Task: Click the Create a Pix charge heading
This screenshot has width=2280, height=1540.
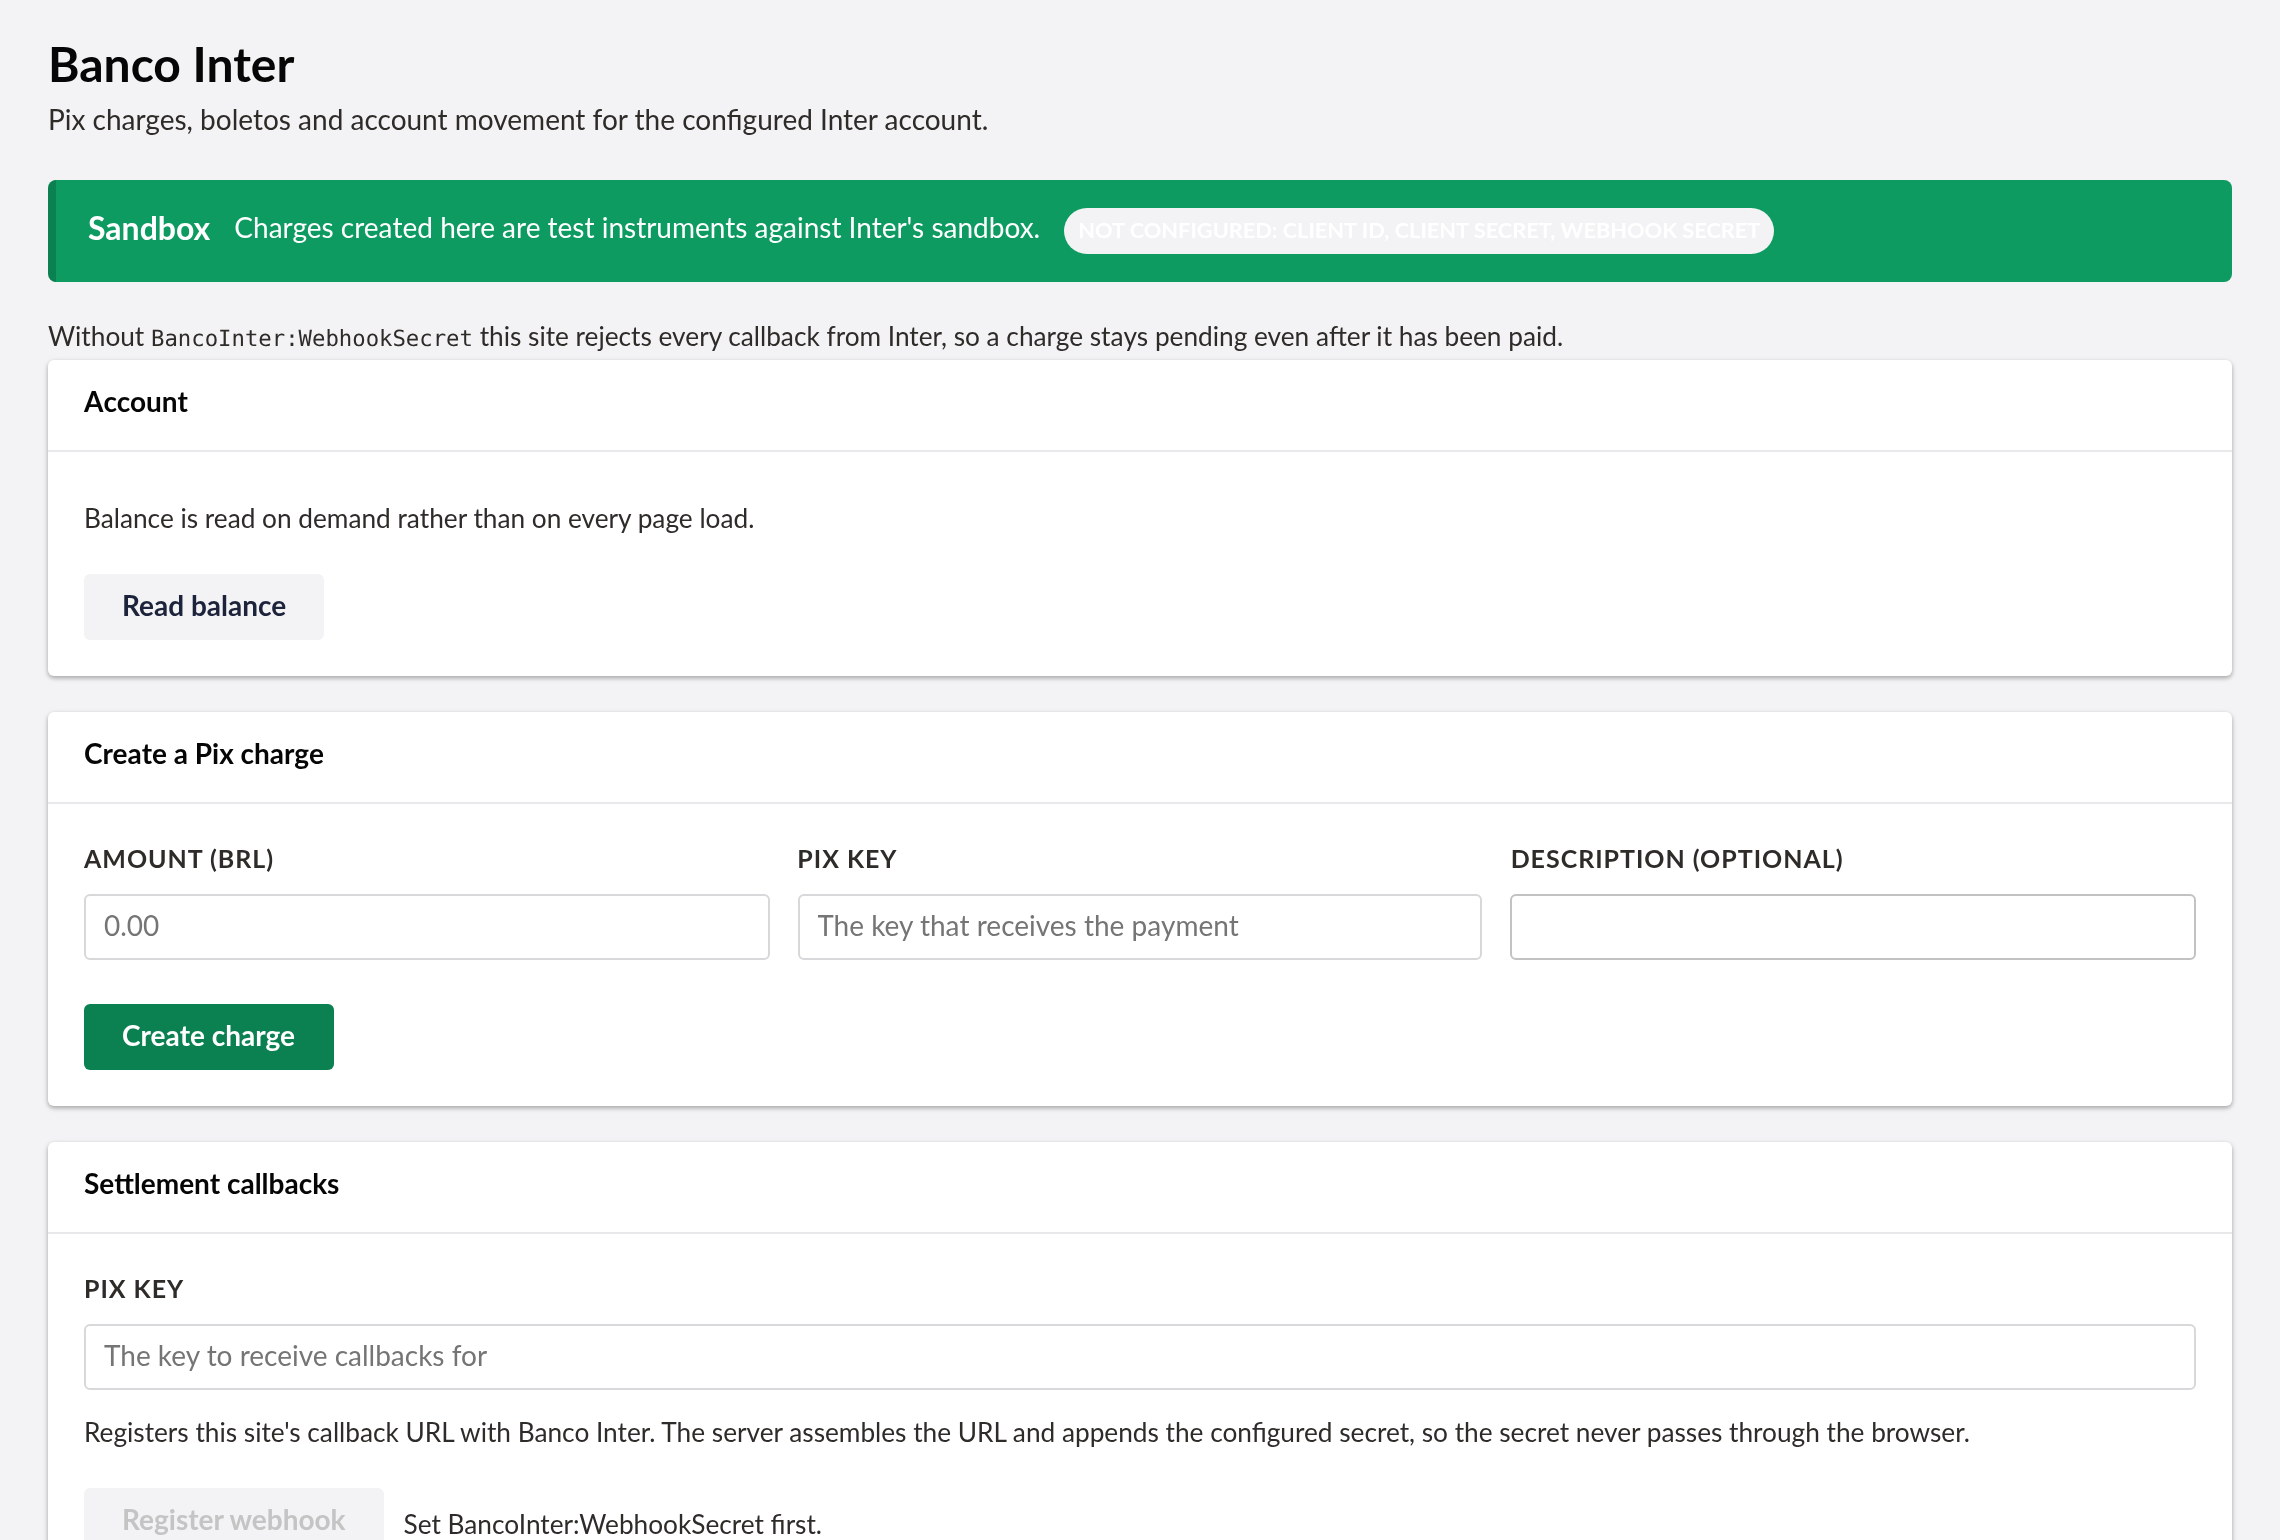Action: coord(204,754)
